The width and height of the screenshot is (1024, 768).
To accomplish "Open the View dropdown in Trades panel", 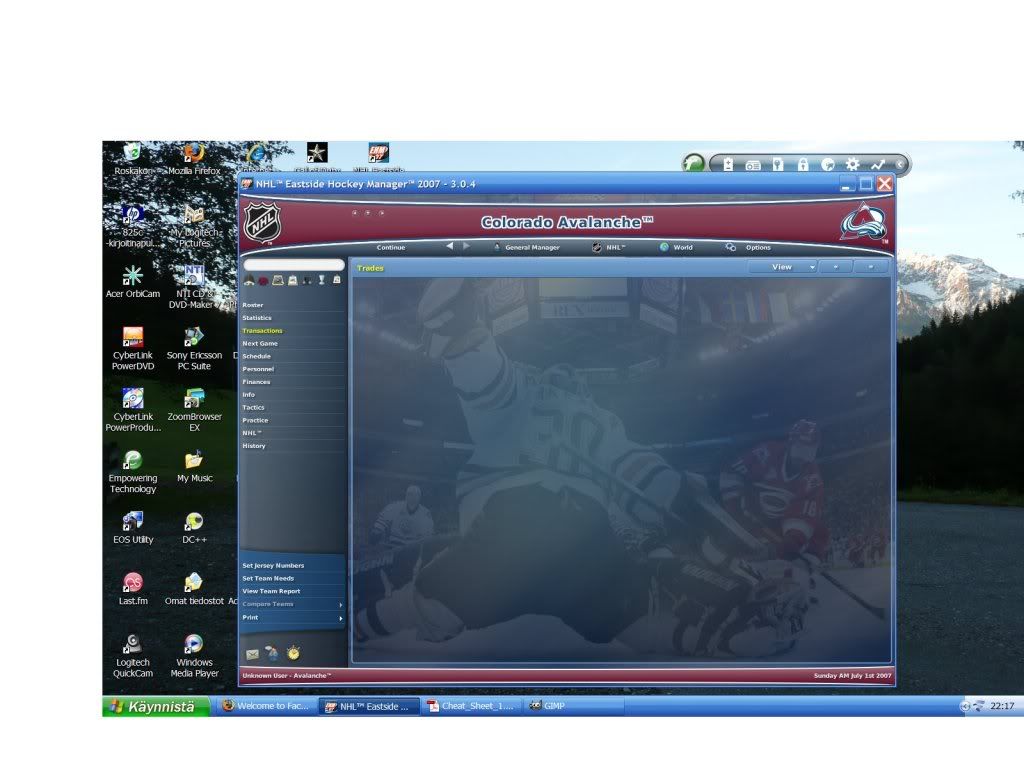I will pyautogui.click(x=783, y=267).
